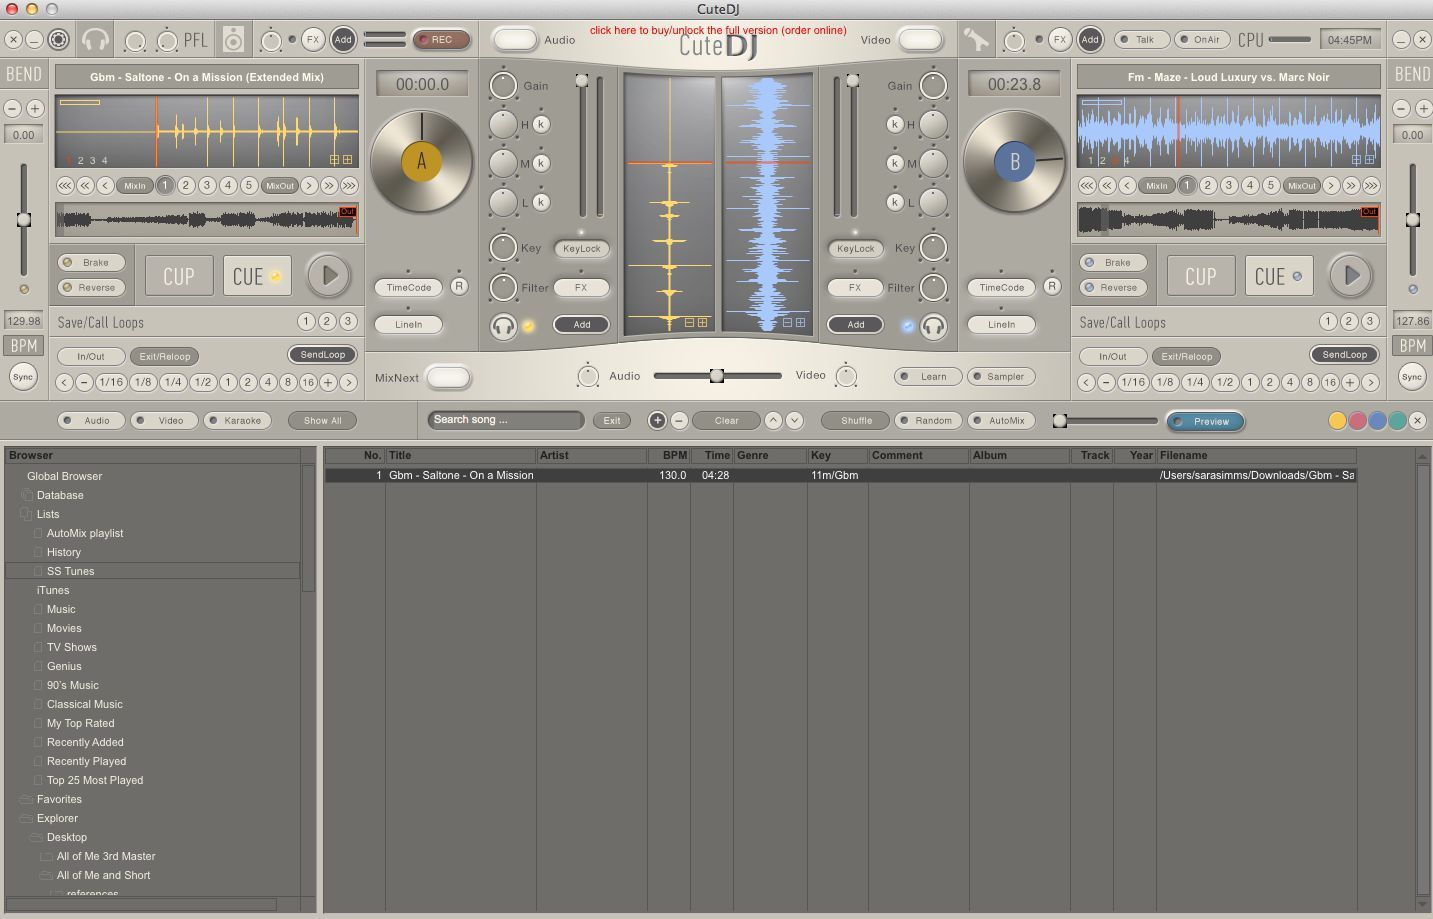Image resolution: width=1433 pixels, height=919 pixels.
Task: Click CUE on deck A
Action: click(257, 275)
